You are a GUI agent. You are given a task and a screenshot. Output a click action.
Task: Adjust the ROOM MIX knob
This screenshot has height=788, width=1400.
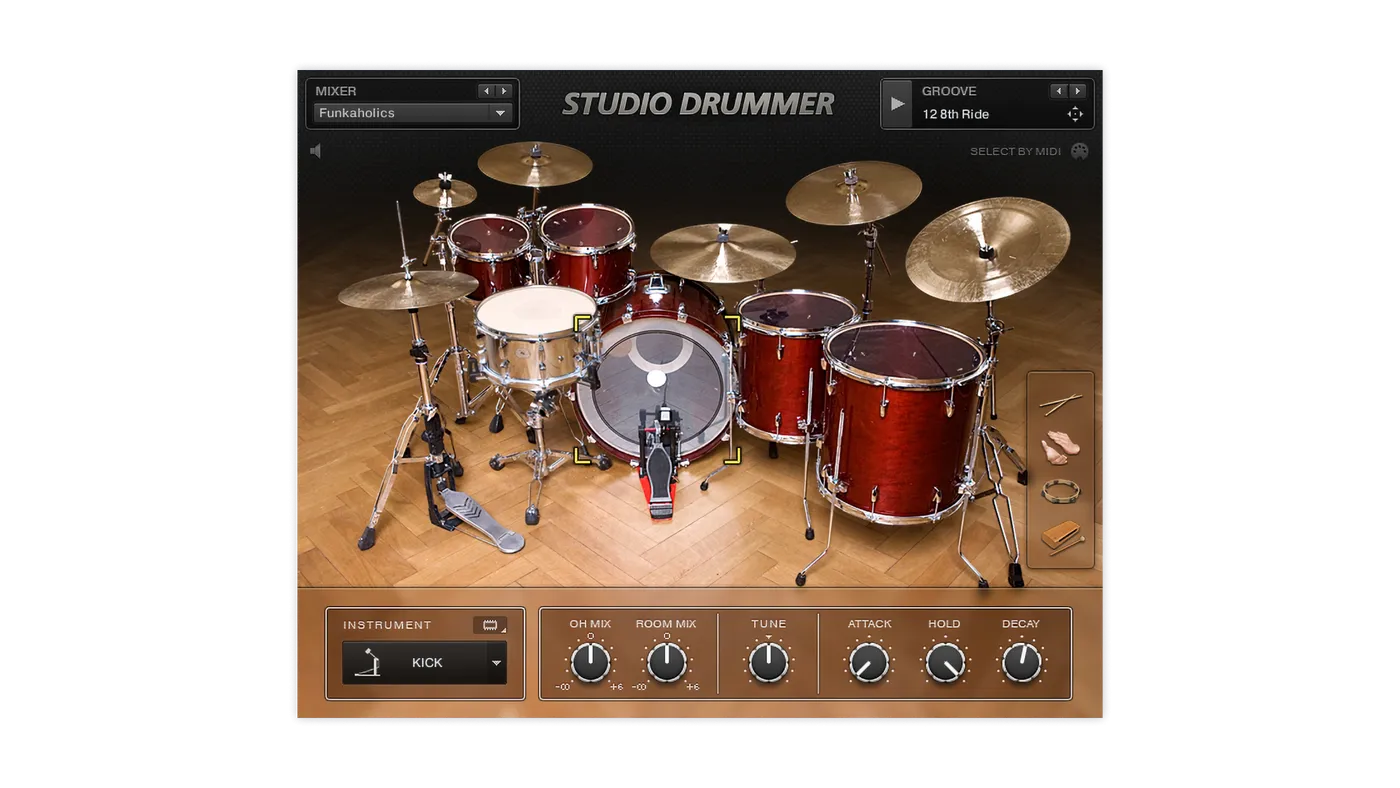(x=666, y=662)
